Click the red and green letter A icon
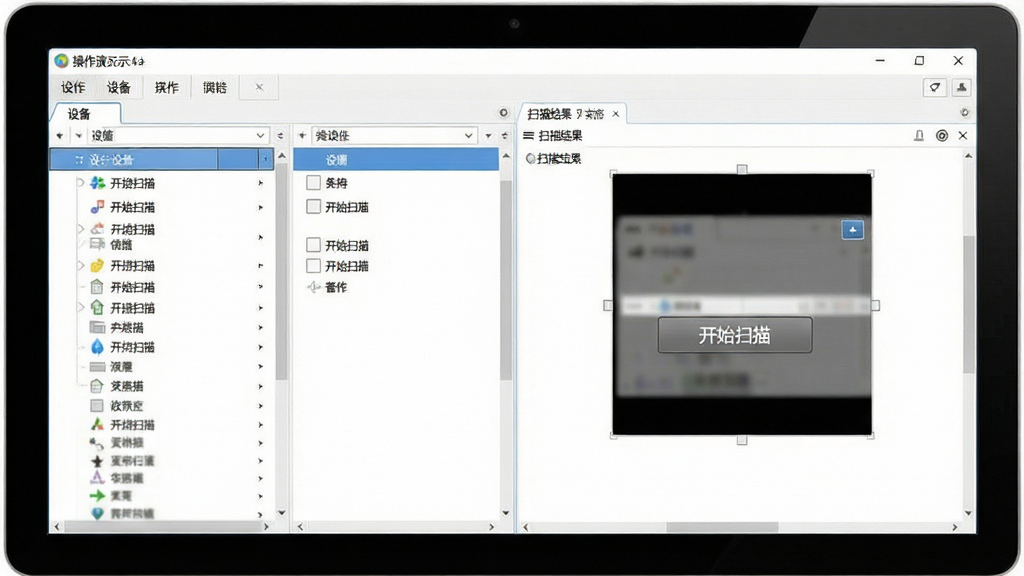This screenshot has width=1024, height=576. coord(97,424)
